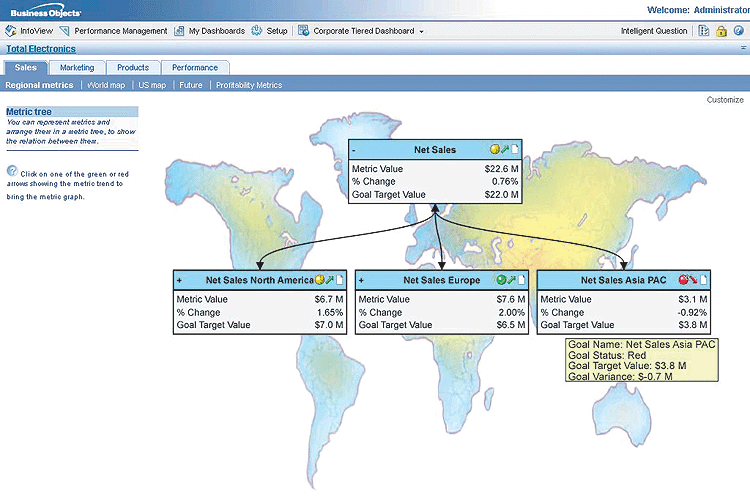Click the Performance Management menu label
The width and height of the screenshot is (750, 498).
click(121, 31)
